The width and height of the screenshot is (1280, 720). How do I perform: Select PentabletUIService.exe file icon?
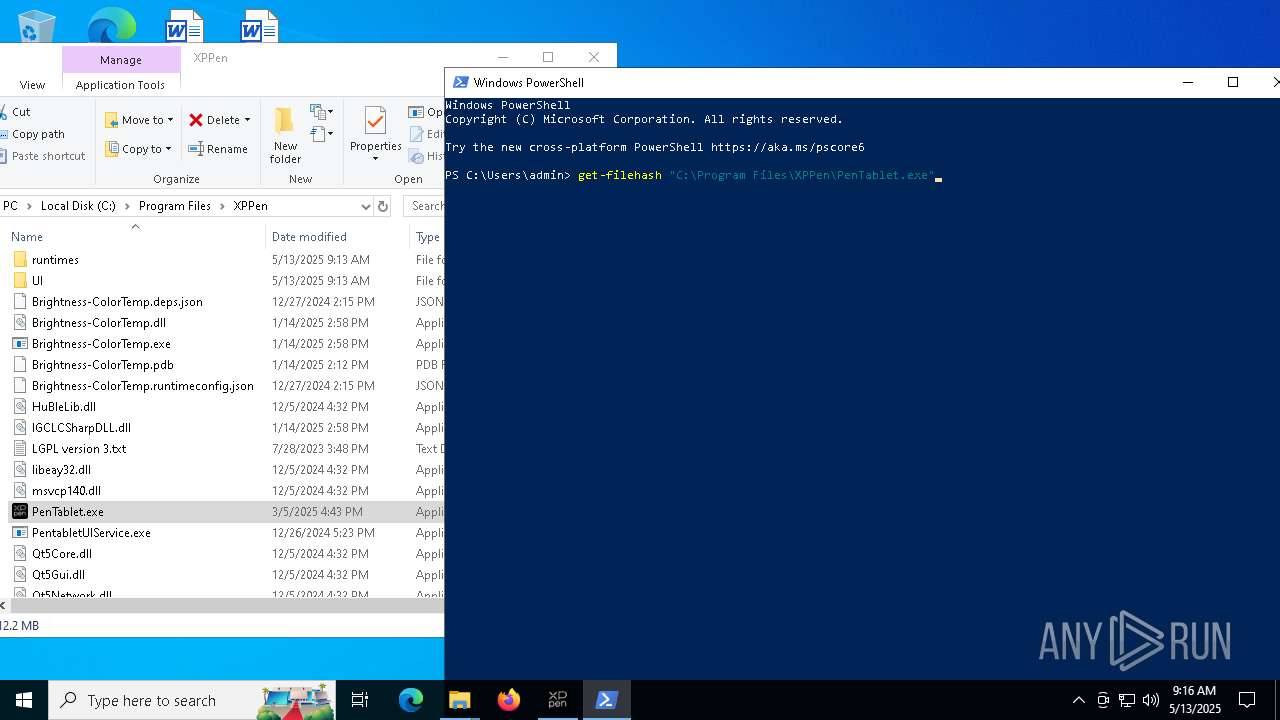20,533
